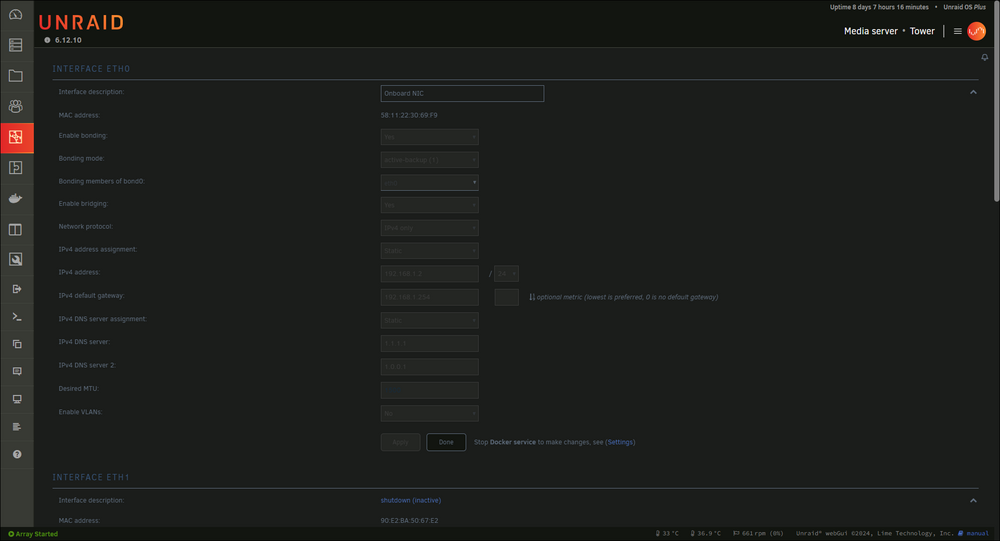Click the IPv4 DNS server 2 field
The width and height of the screenshot is (1000, 541).
tap(429, 367)
